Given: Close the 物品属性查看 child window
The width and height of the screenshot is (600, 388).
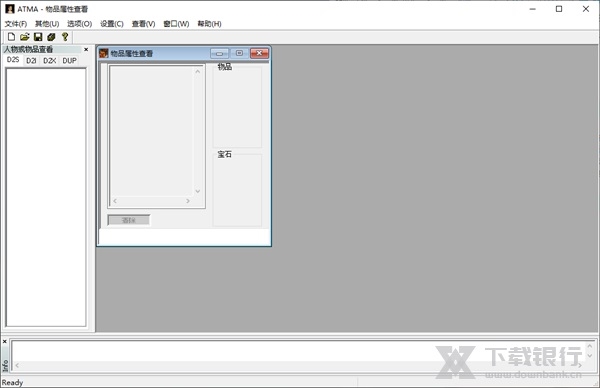Looking at the screenshot, I should point(259,53).
